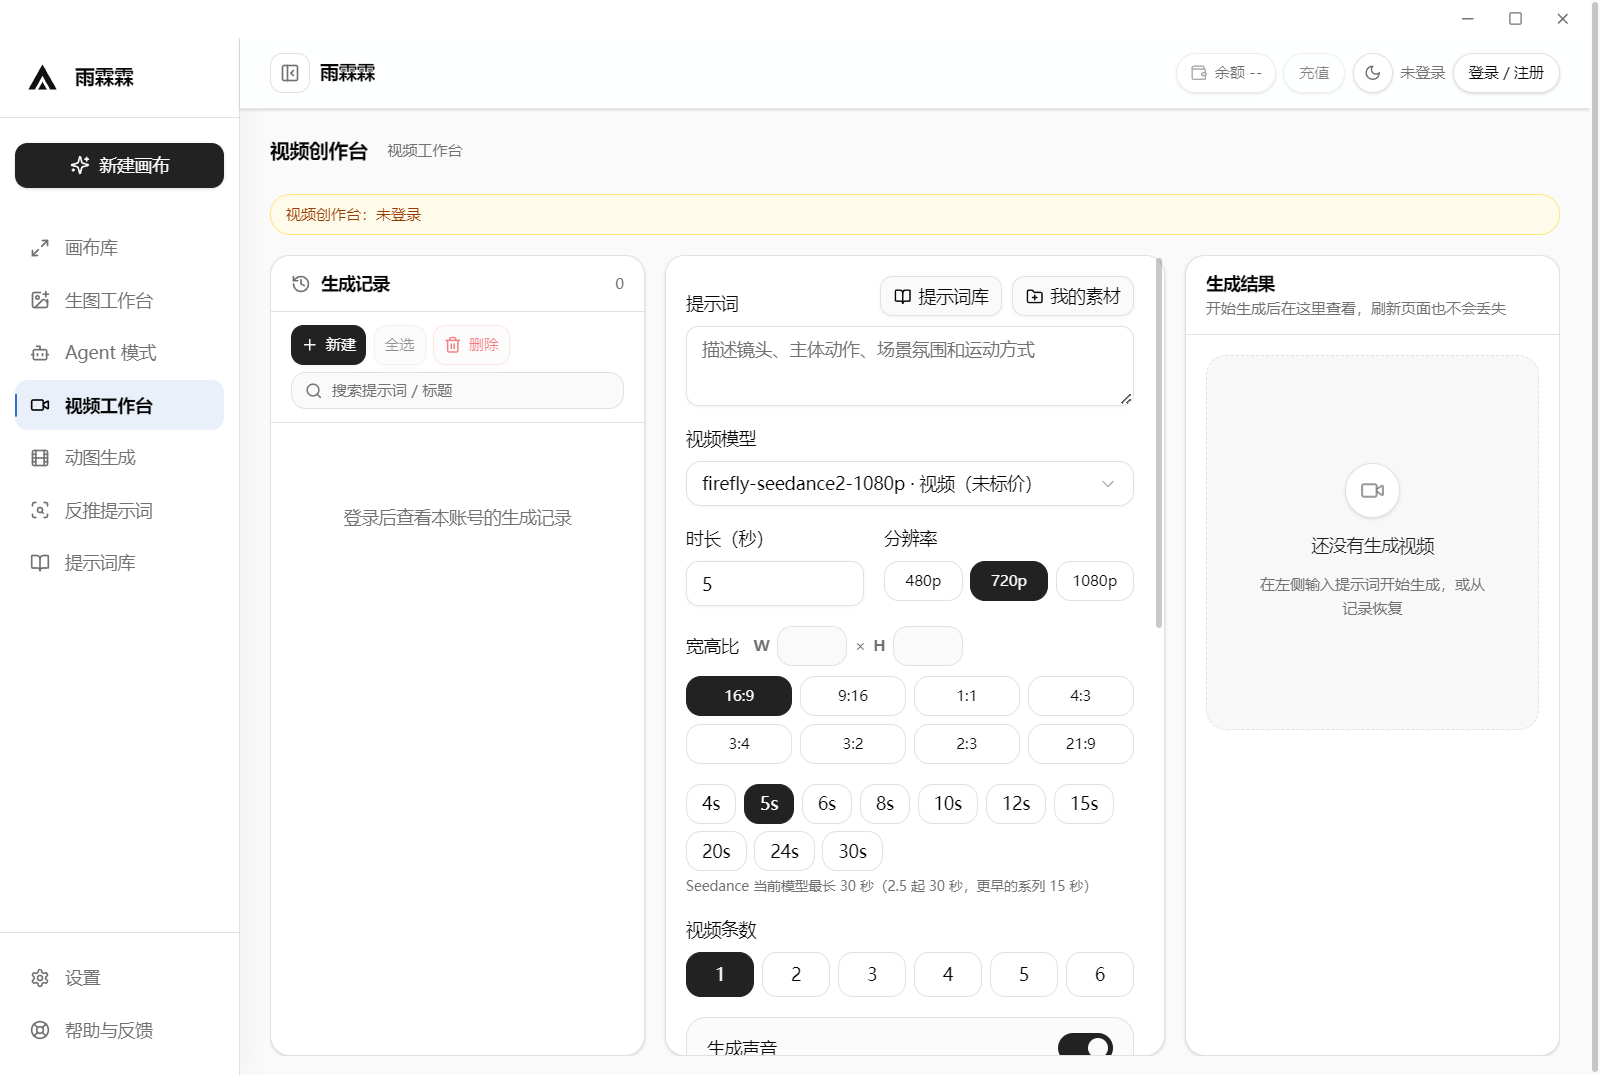Choose the 8s duration preset
The width and height of the screenshot is (1600, 1075).
point(885,804)
